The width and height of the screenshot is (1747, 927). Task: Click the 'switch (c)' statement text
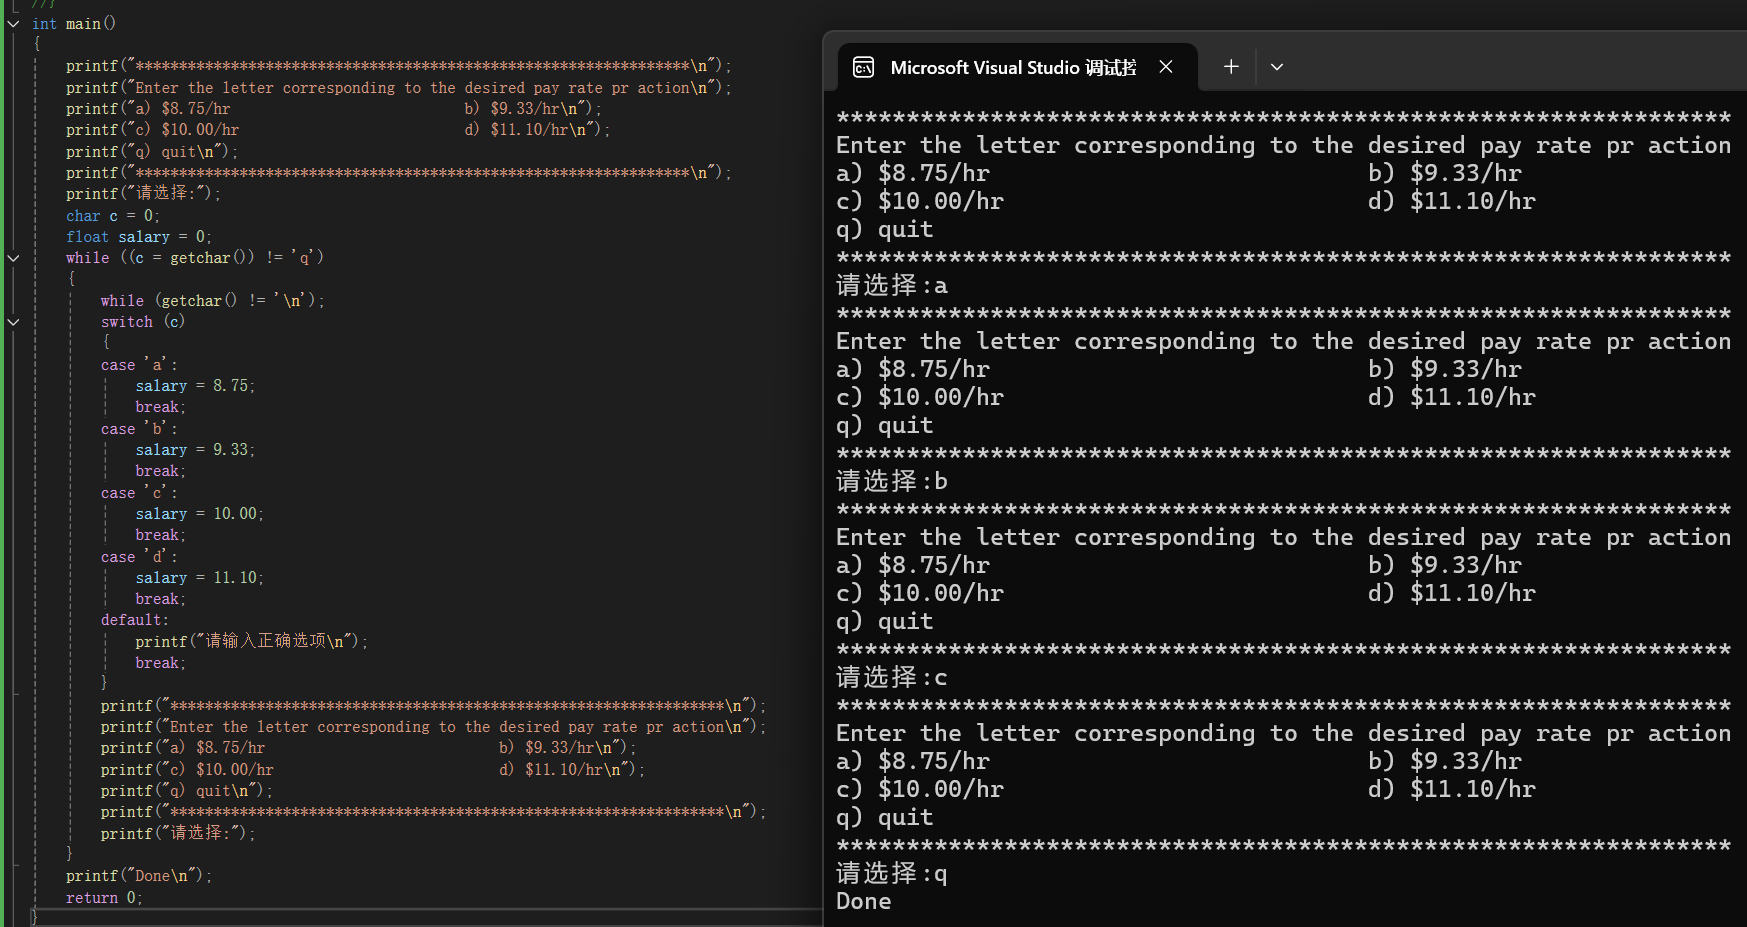(x=143, y=322)
